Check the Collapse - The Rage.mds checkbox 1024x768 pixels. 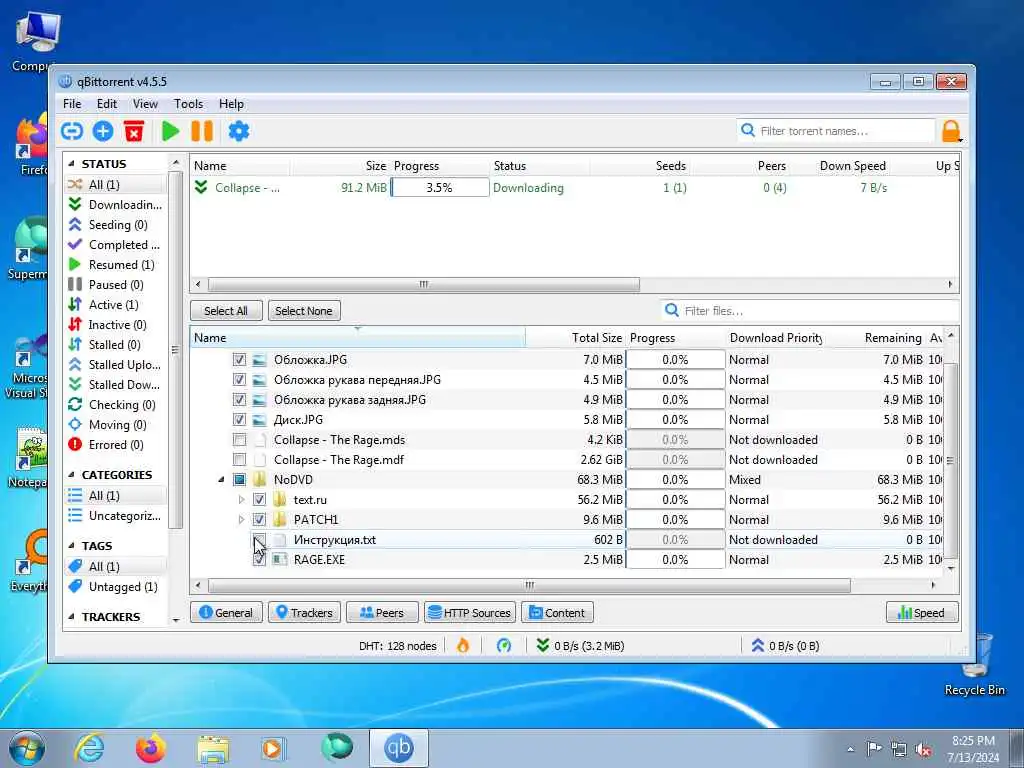[240, 440]
